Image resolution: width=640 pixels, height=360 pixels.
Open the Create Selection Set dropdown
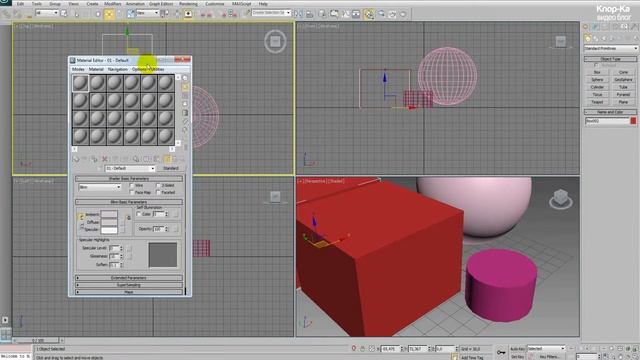coord(271,13)
